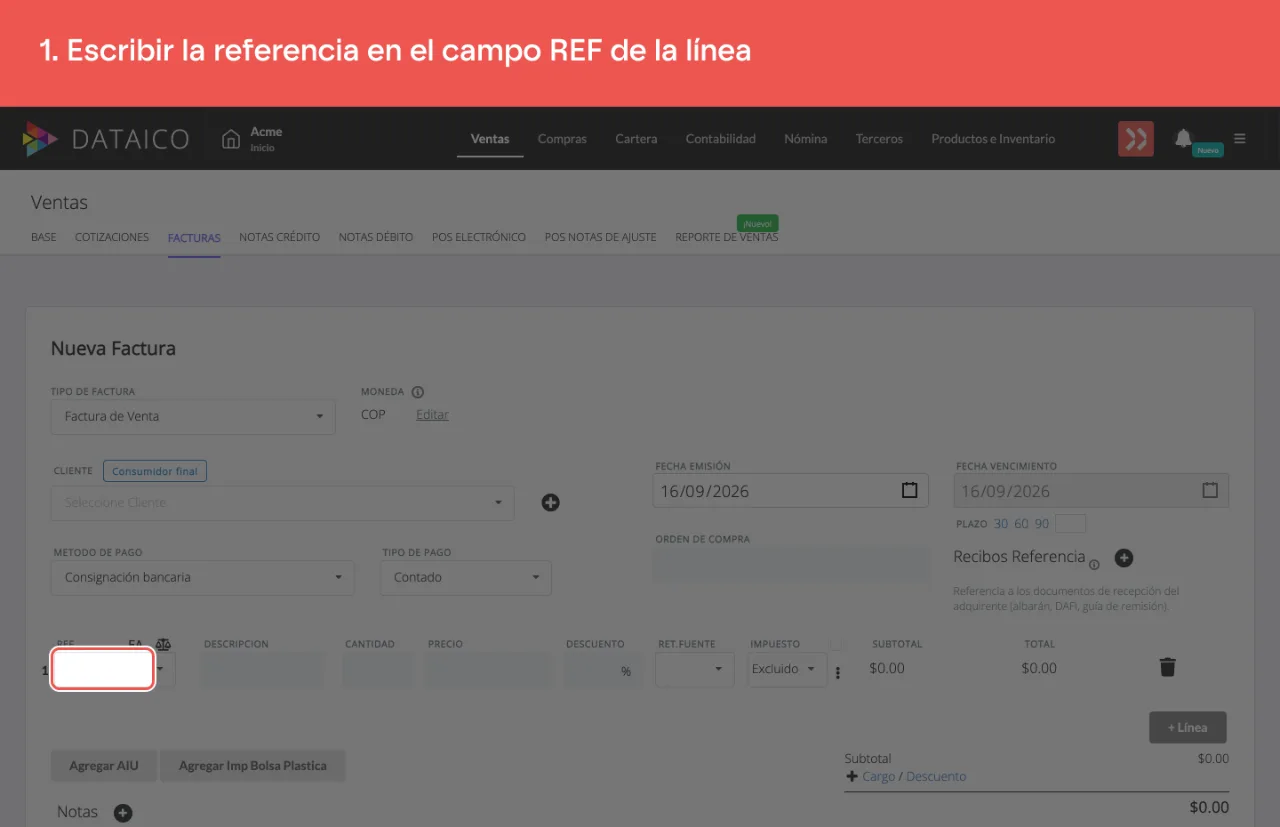Screen dimensions: 1280x827
Task: Click the + Línea button
Action: [1188, 728]
